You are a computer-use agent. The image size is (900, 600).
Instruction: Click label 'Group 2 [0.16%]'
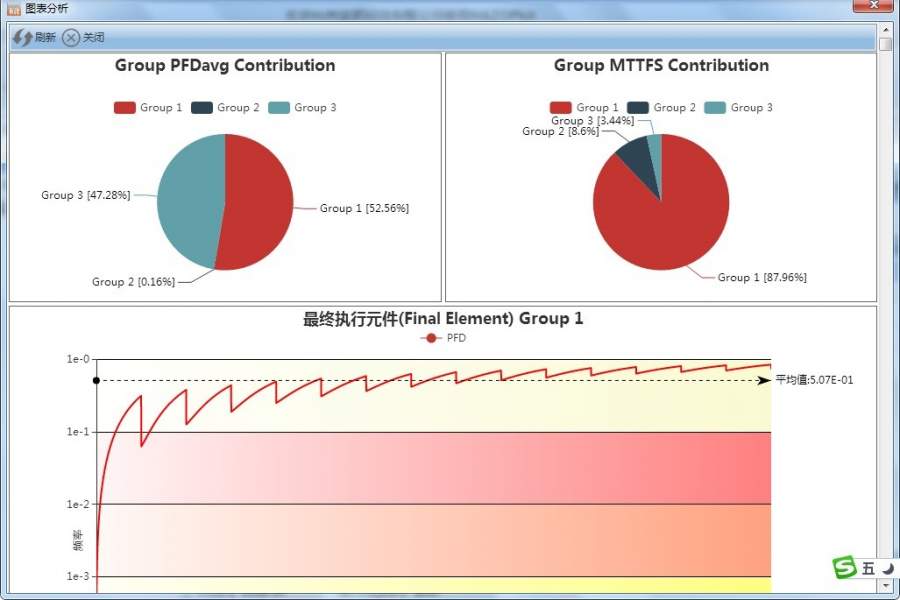[x=133, y=282]
